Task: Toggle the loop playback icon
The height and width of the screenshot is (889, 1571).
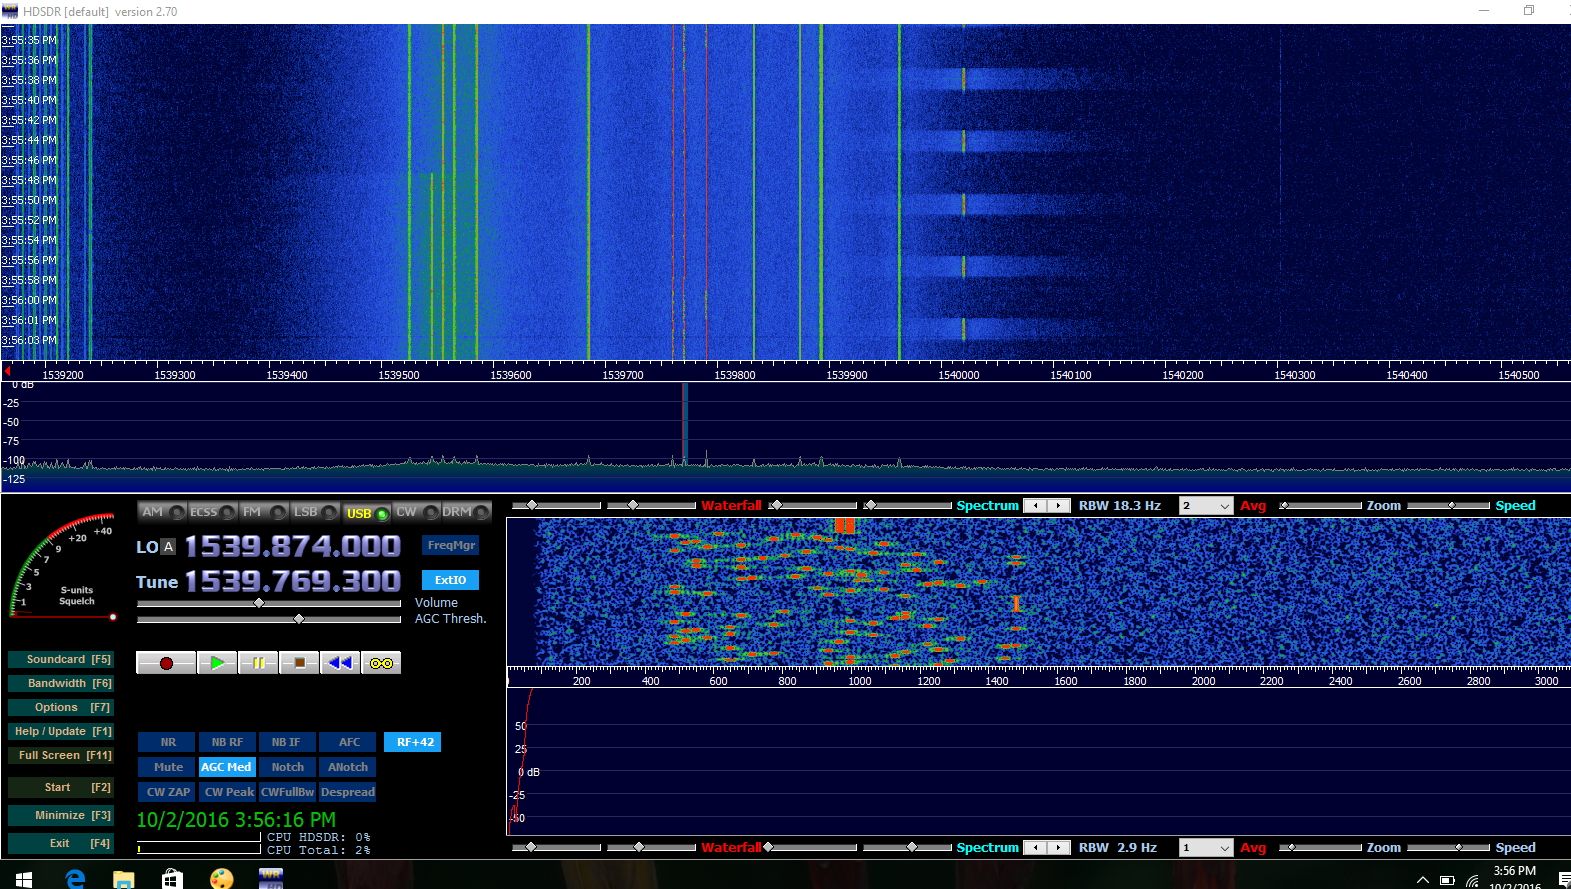Action: 381,663
